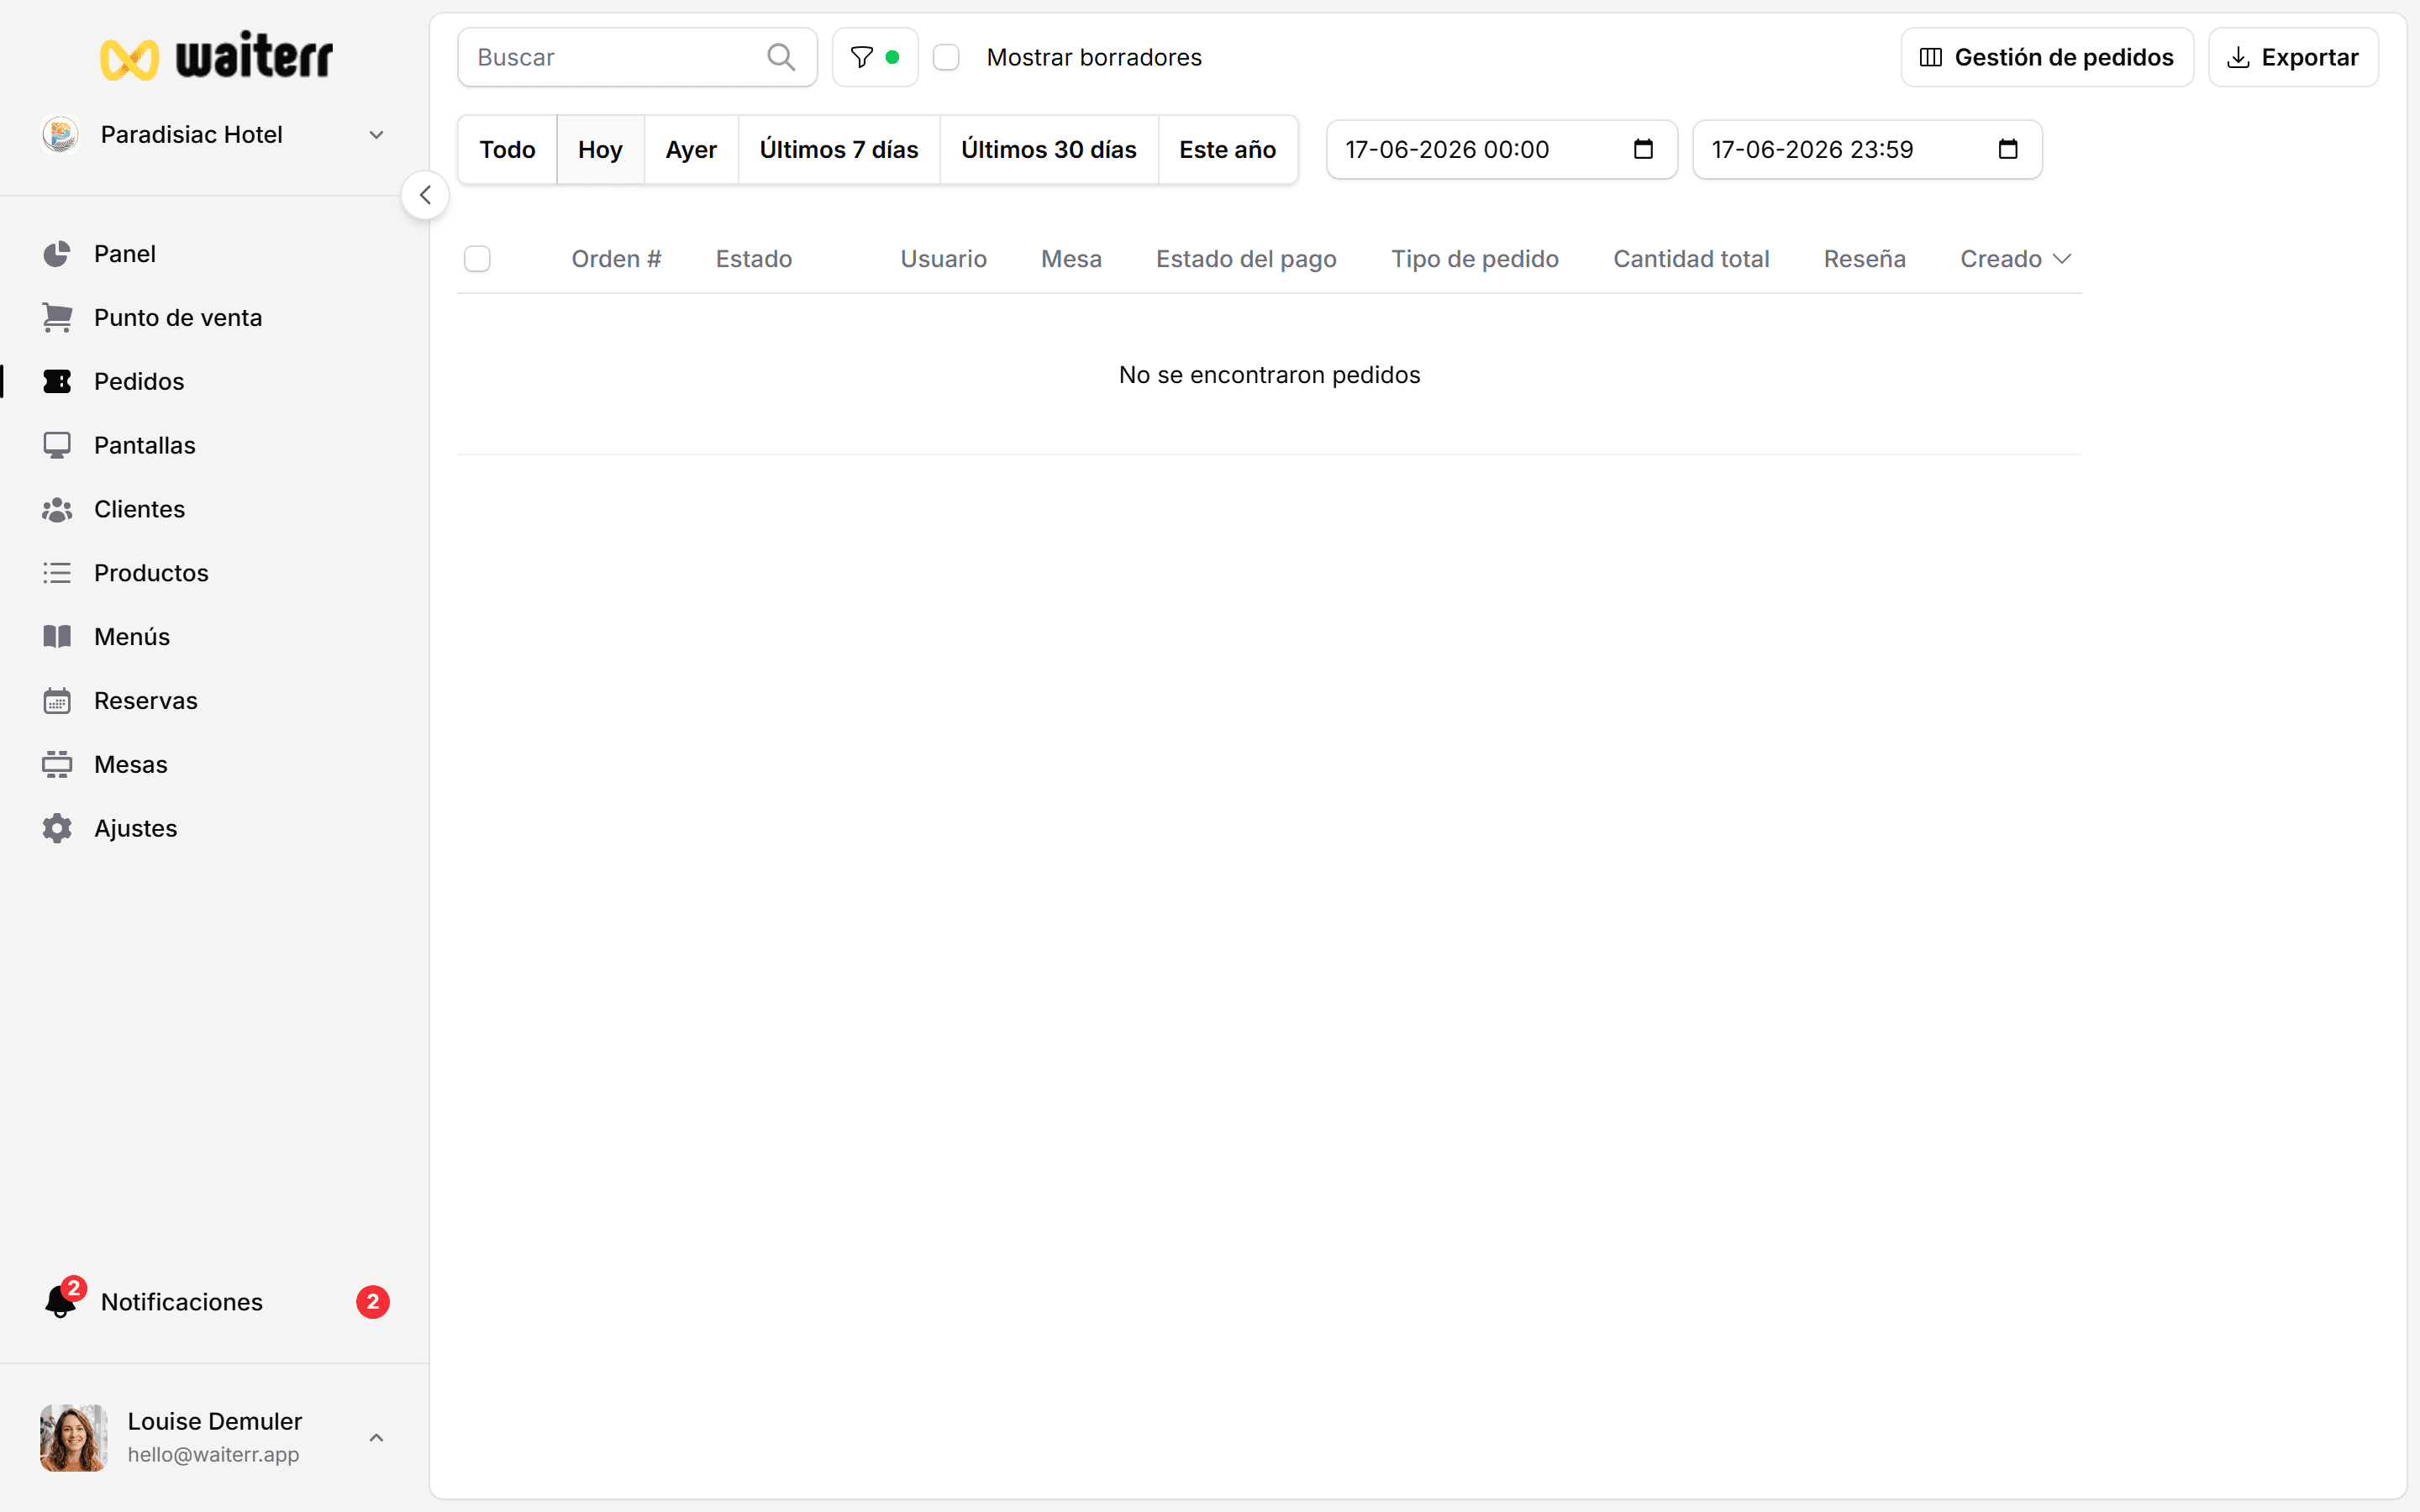Click the Orden # column header
This screenshot has width=2420, height=1512.
[x=616, y=259]
